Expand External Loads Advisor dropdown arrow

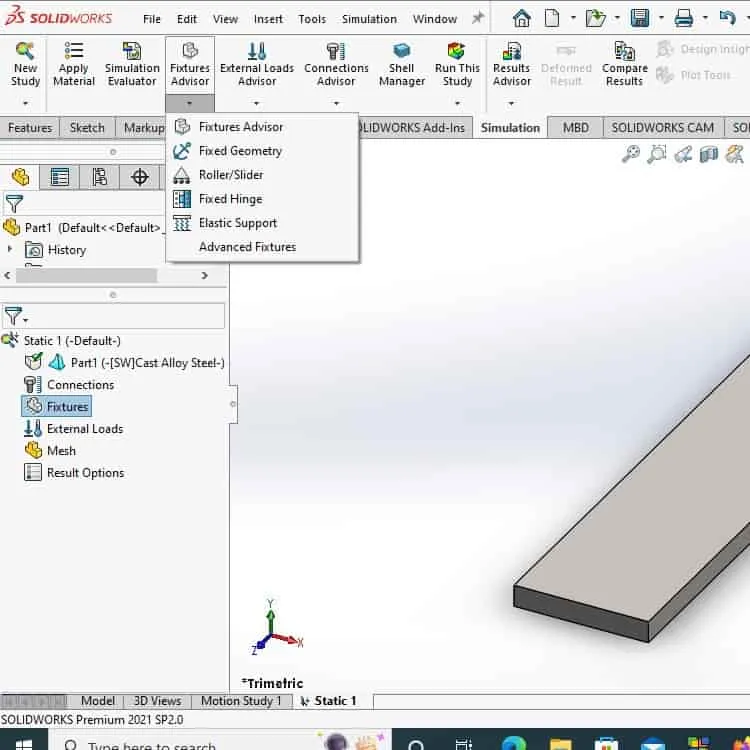(256, 103)
